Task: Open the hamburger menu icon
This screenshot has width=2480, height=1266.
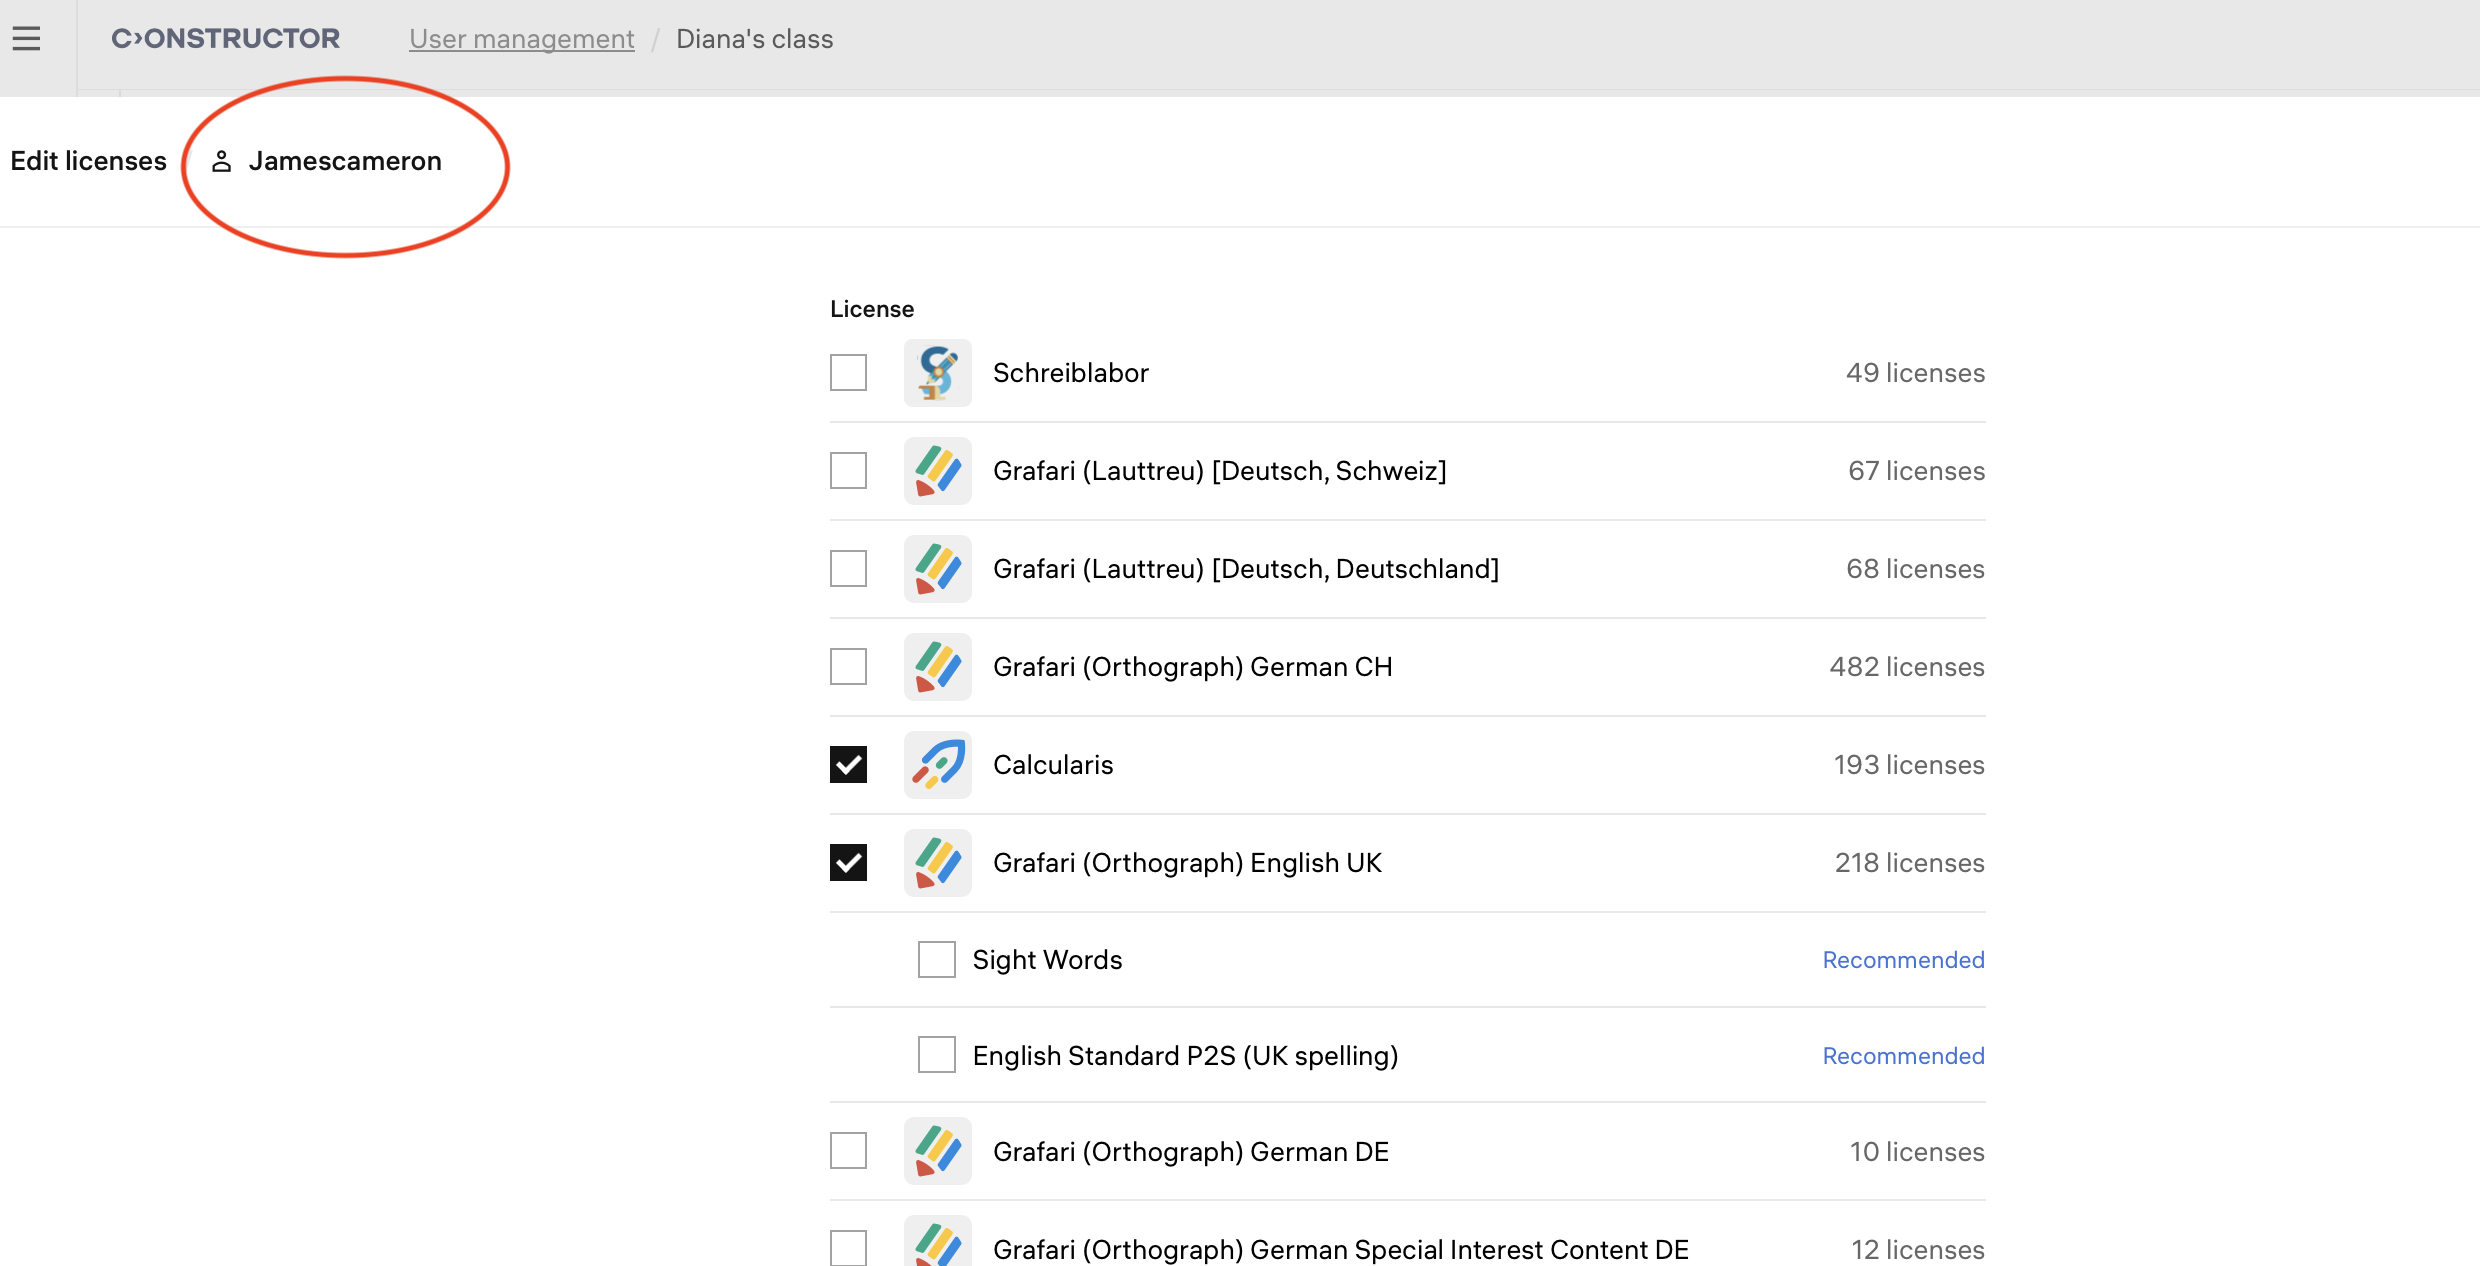Action: pos(27,39)
